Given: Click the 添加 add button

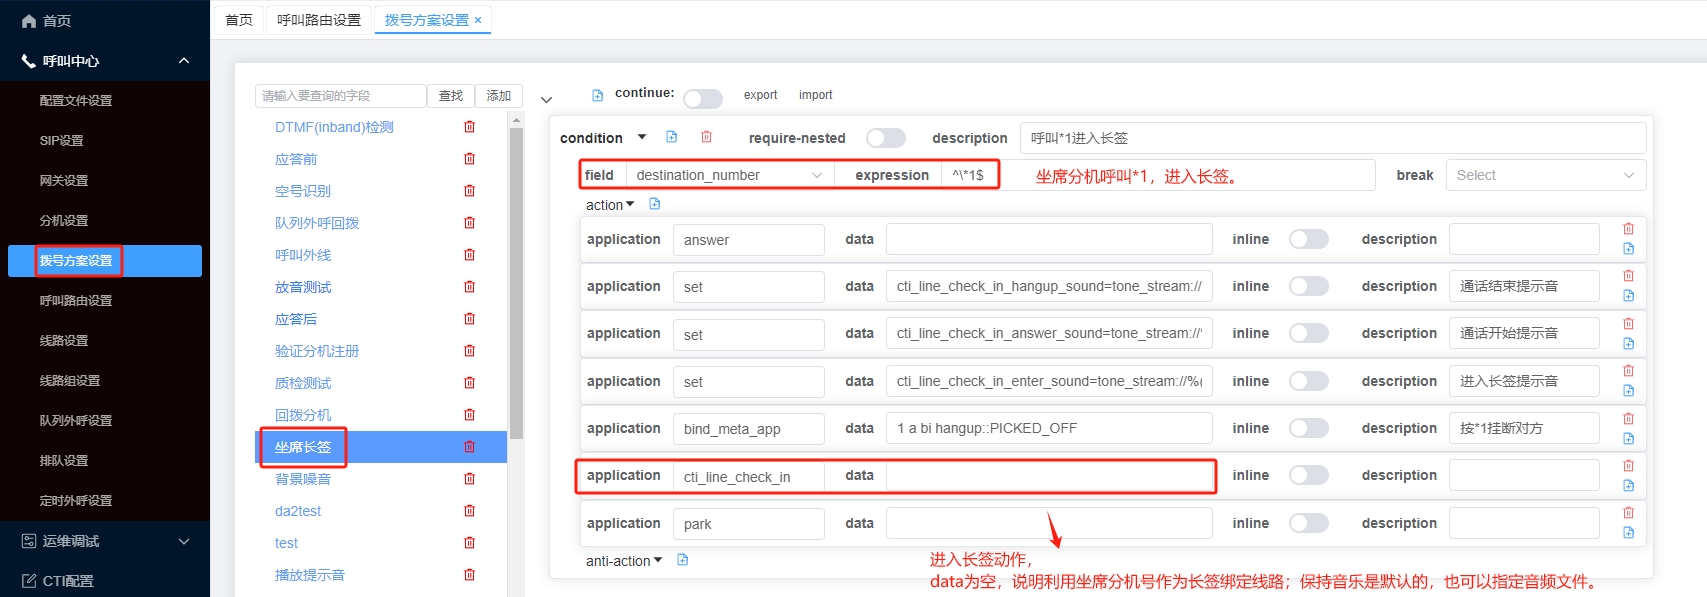Looking at the screenshot, I should pyautogui.click(x=499, y=96).
